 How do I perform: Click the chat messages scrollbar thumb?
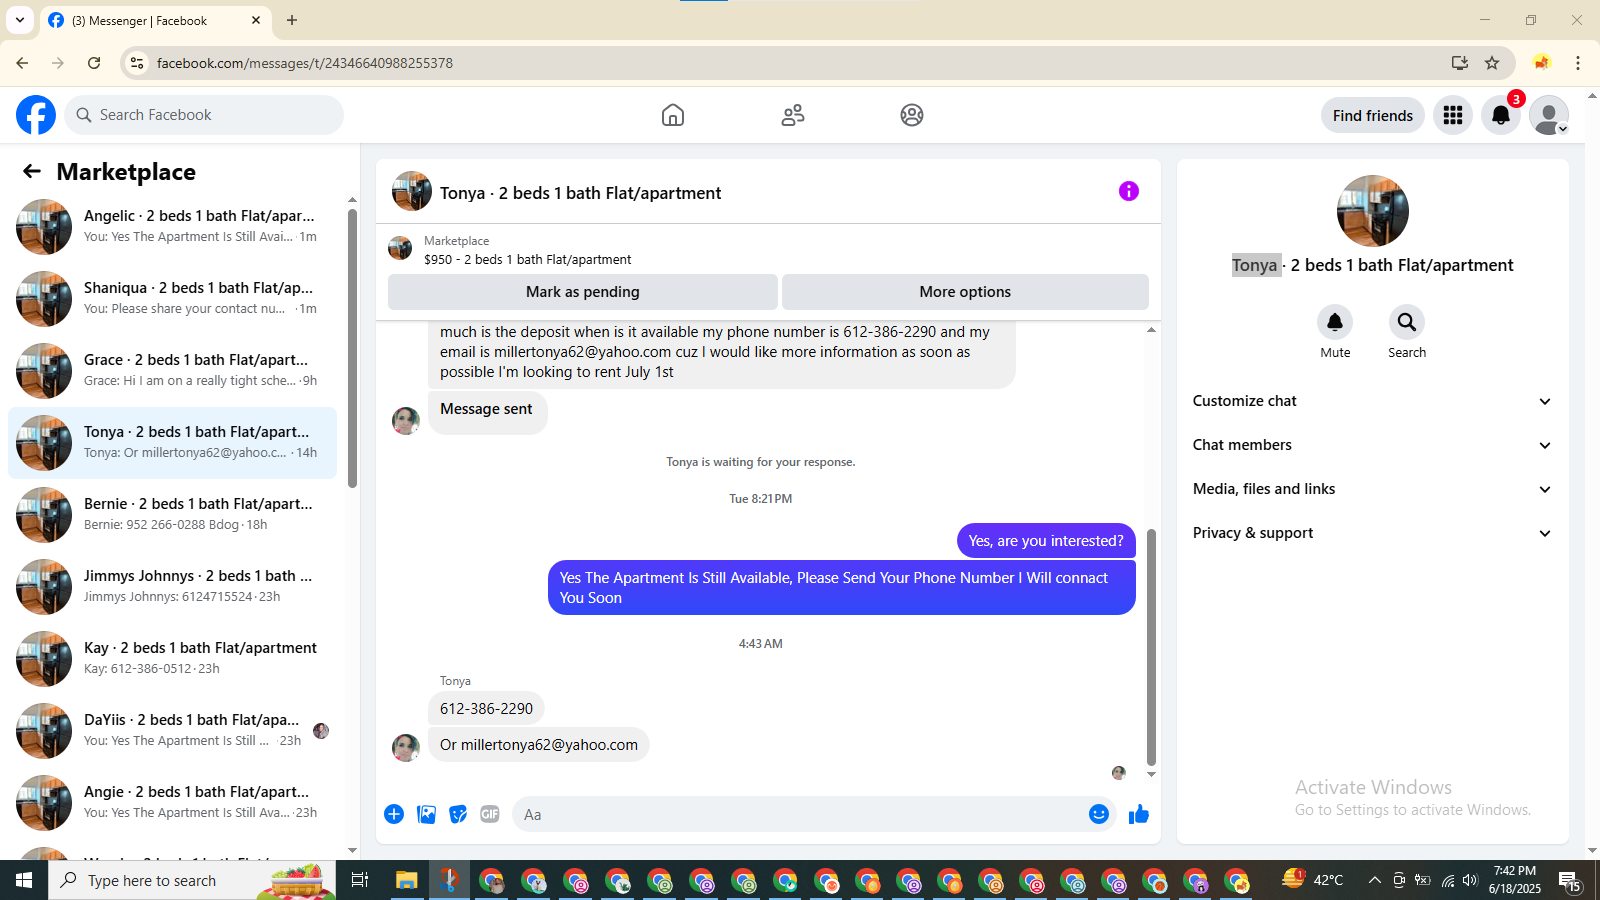[1151, 646]
